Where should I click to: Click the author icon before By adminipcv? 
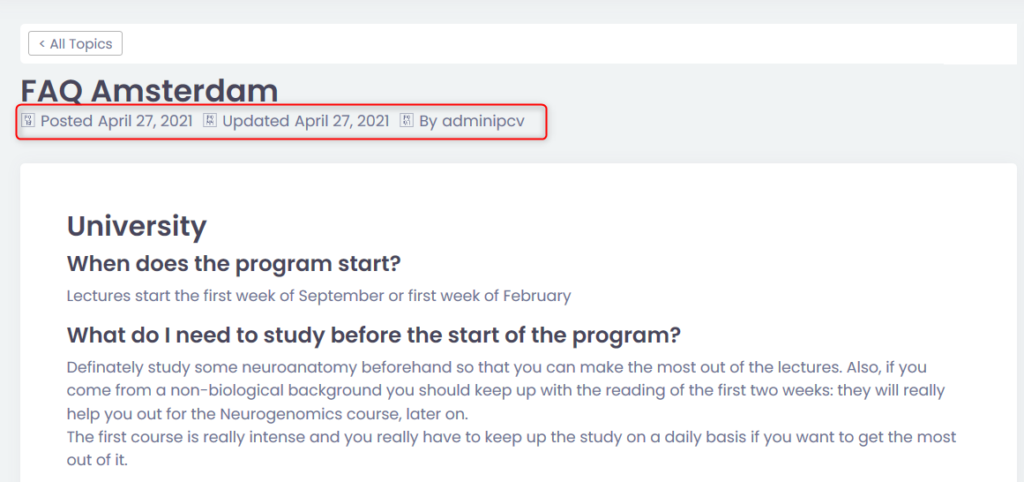(406, 120)
